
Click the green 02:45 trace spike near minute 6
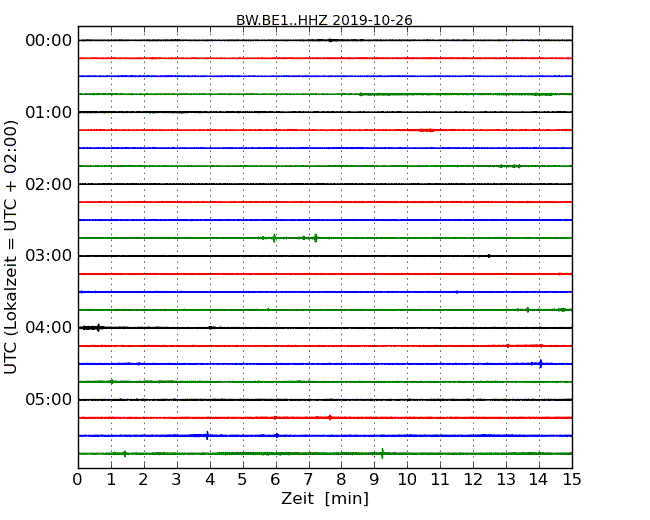(x=274, y=238)
